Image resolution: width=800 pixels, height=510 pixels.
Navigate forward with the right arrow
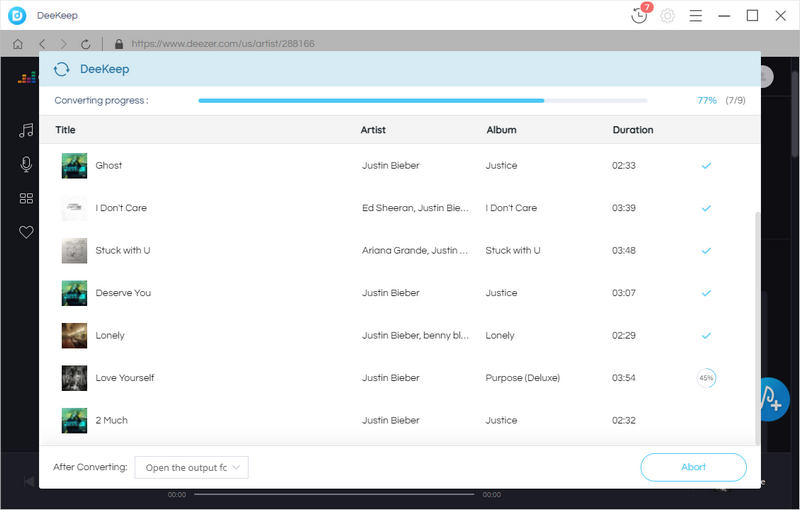tap(64, 44)
